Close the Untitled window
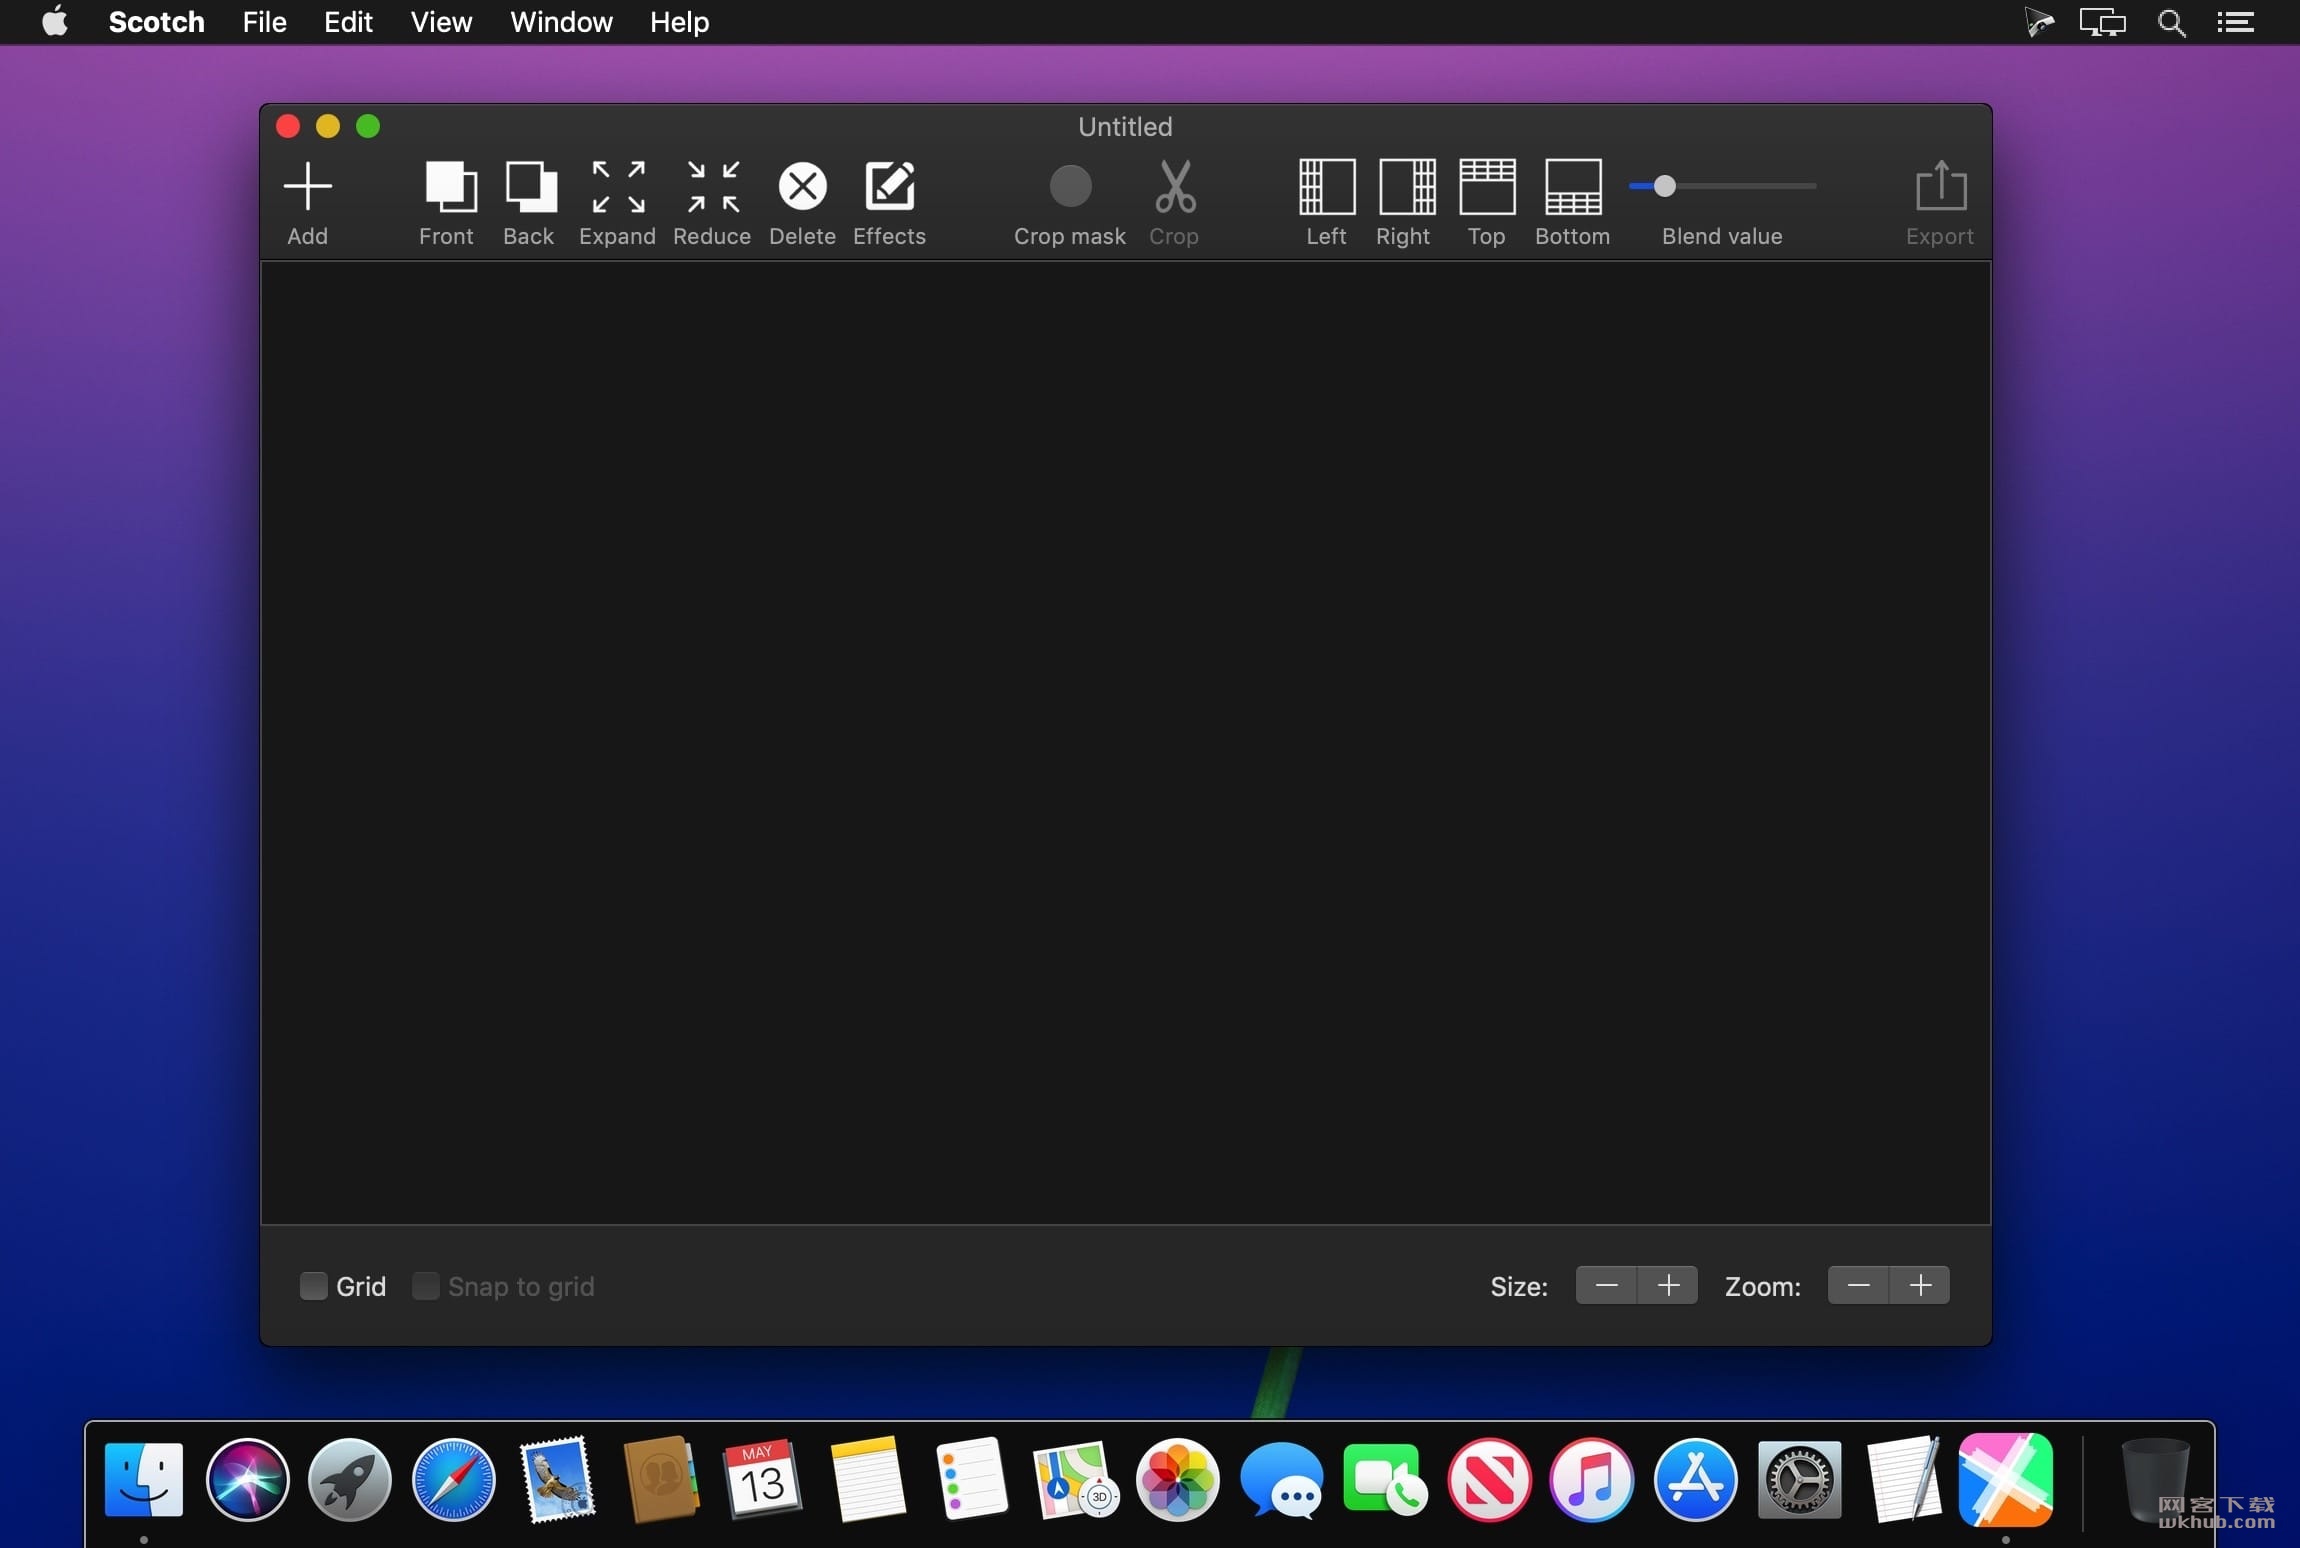The image size is (2300, 1548). click(288, 126)
